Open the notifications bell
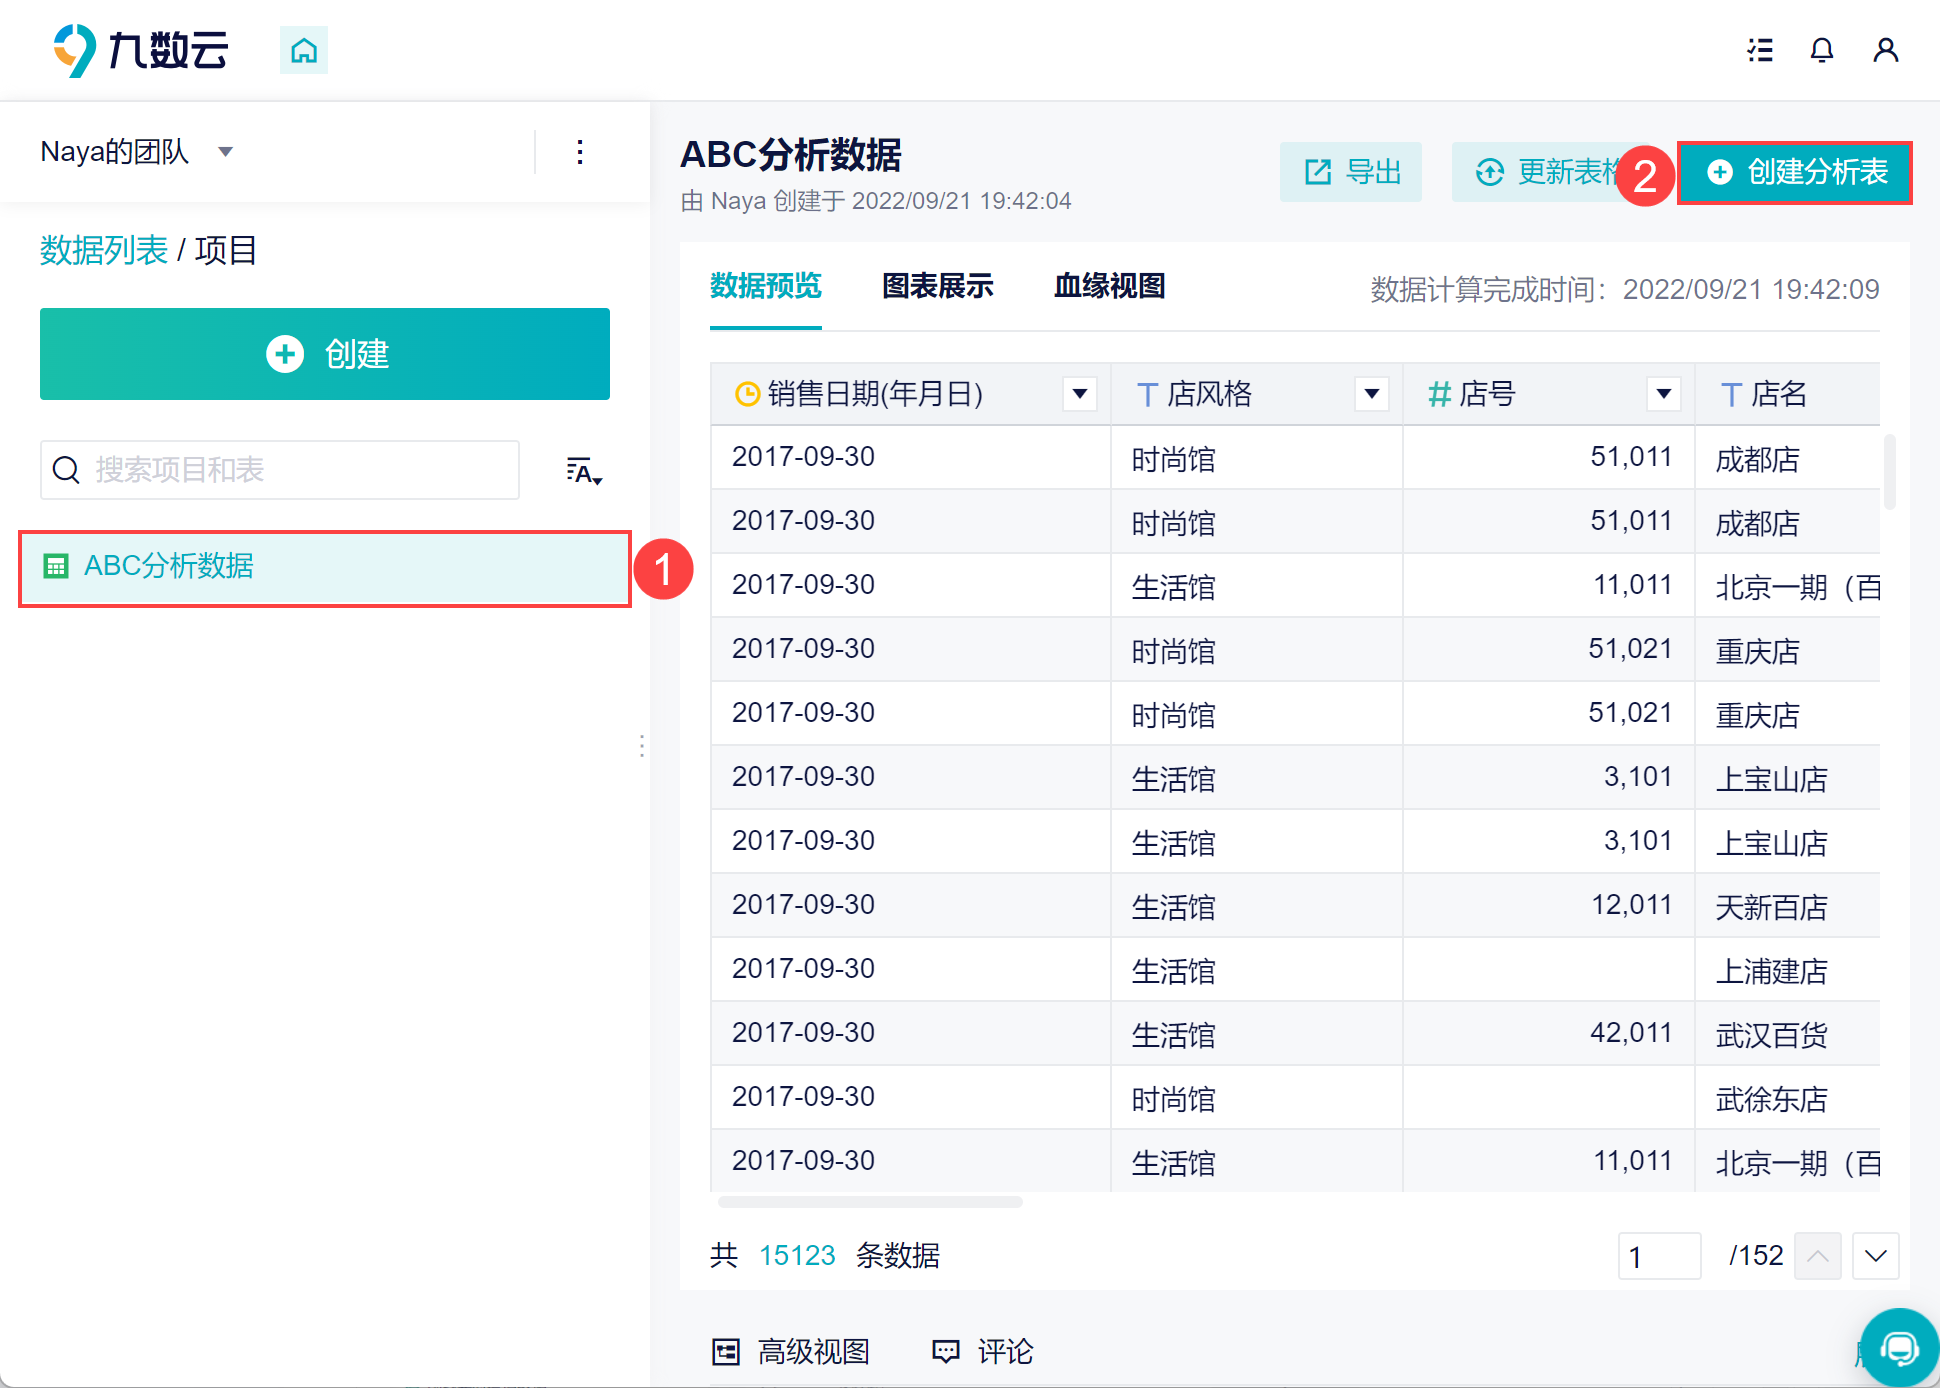Viewport: 1940px width, 1388px height. point(1822,50)
